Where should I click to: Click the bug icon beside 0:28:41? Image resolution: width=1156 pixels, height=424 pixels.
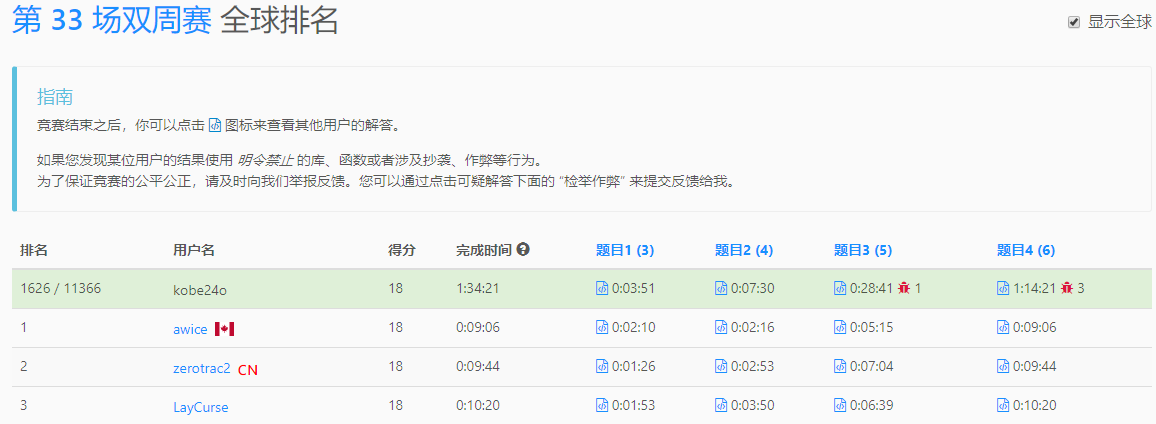904,288
